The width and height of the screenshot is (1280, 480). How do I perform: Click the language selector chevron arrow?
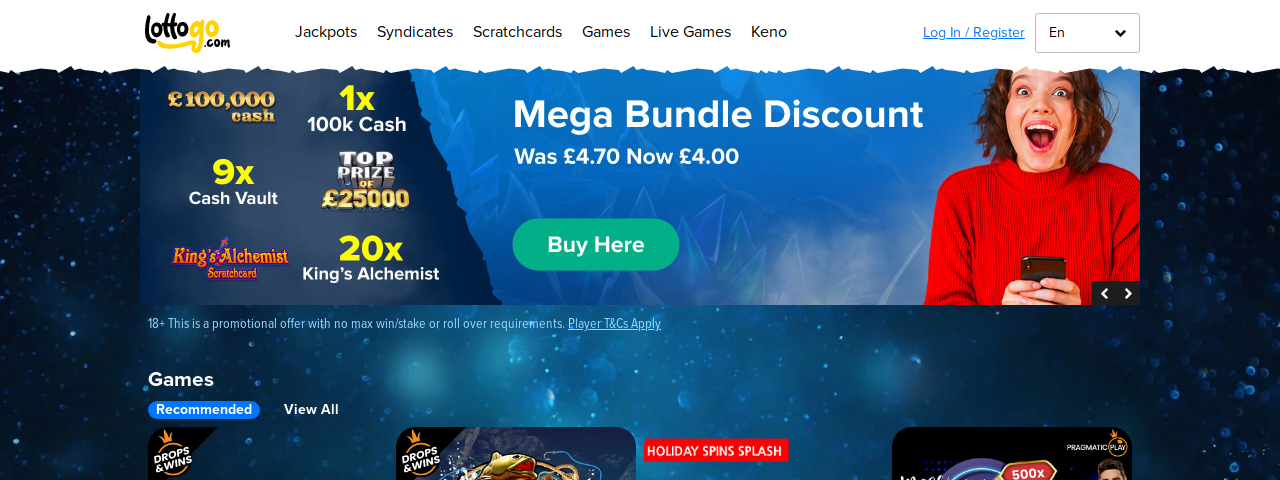click(x=1120, y=33)
